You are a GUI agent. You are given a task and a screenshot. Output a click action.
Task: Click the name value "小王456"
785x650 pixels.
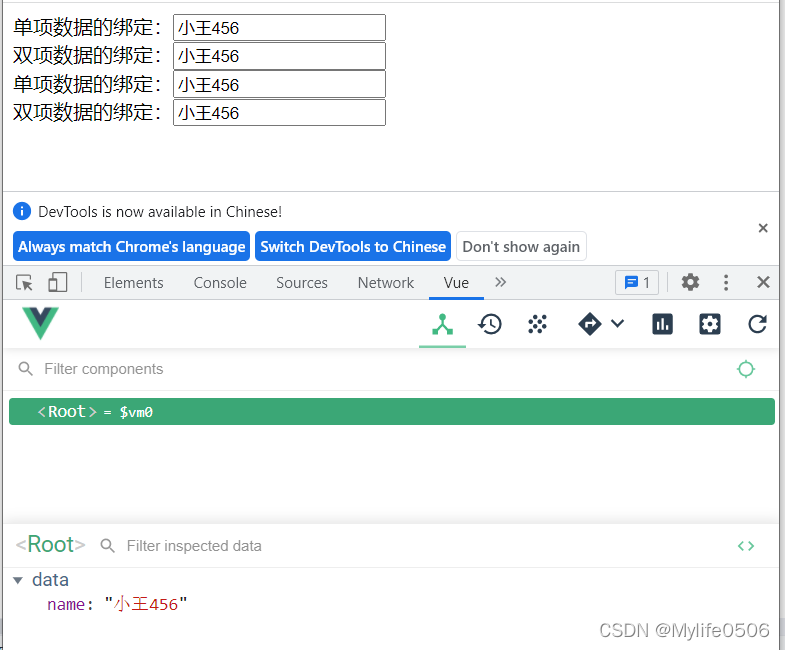click(146, 604)
